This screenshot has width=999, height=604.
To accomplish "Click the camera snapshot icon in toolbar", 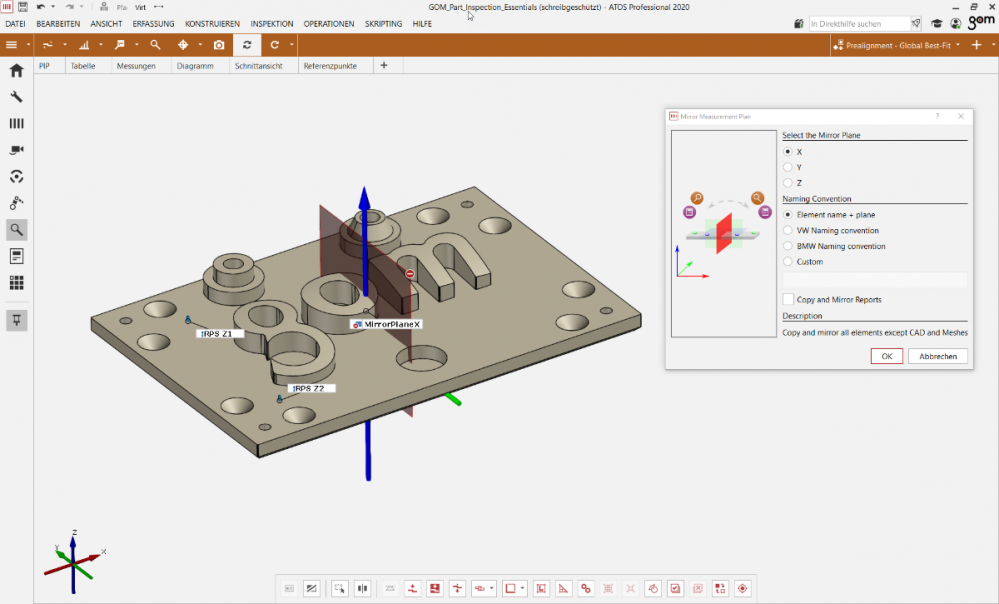I will tap(219, 45).
